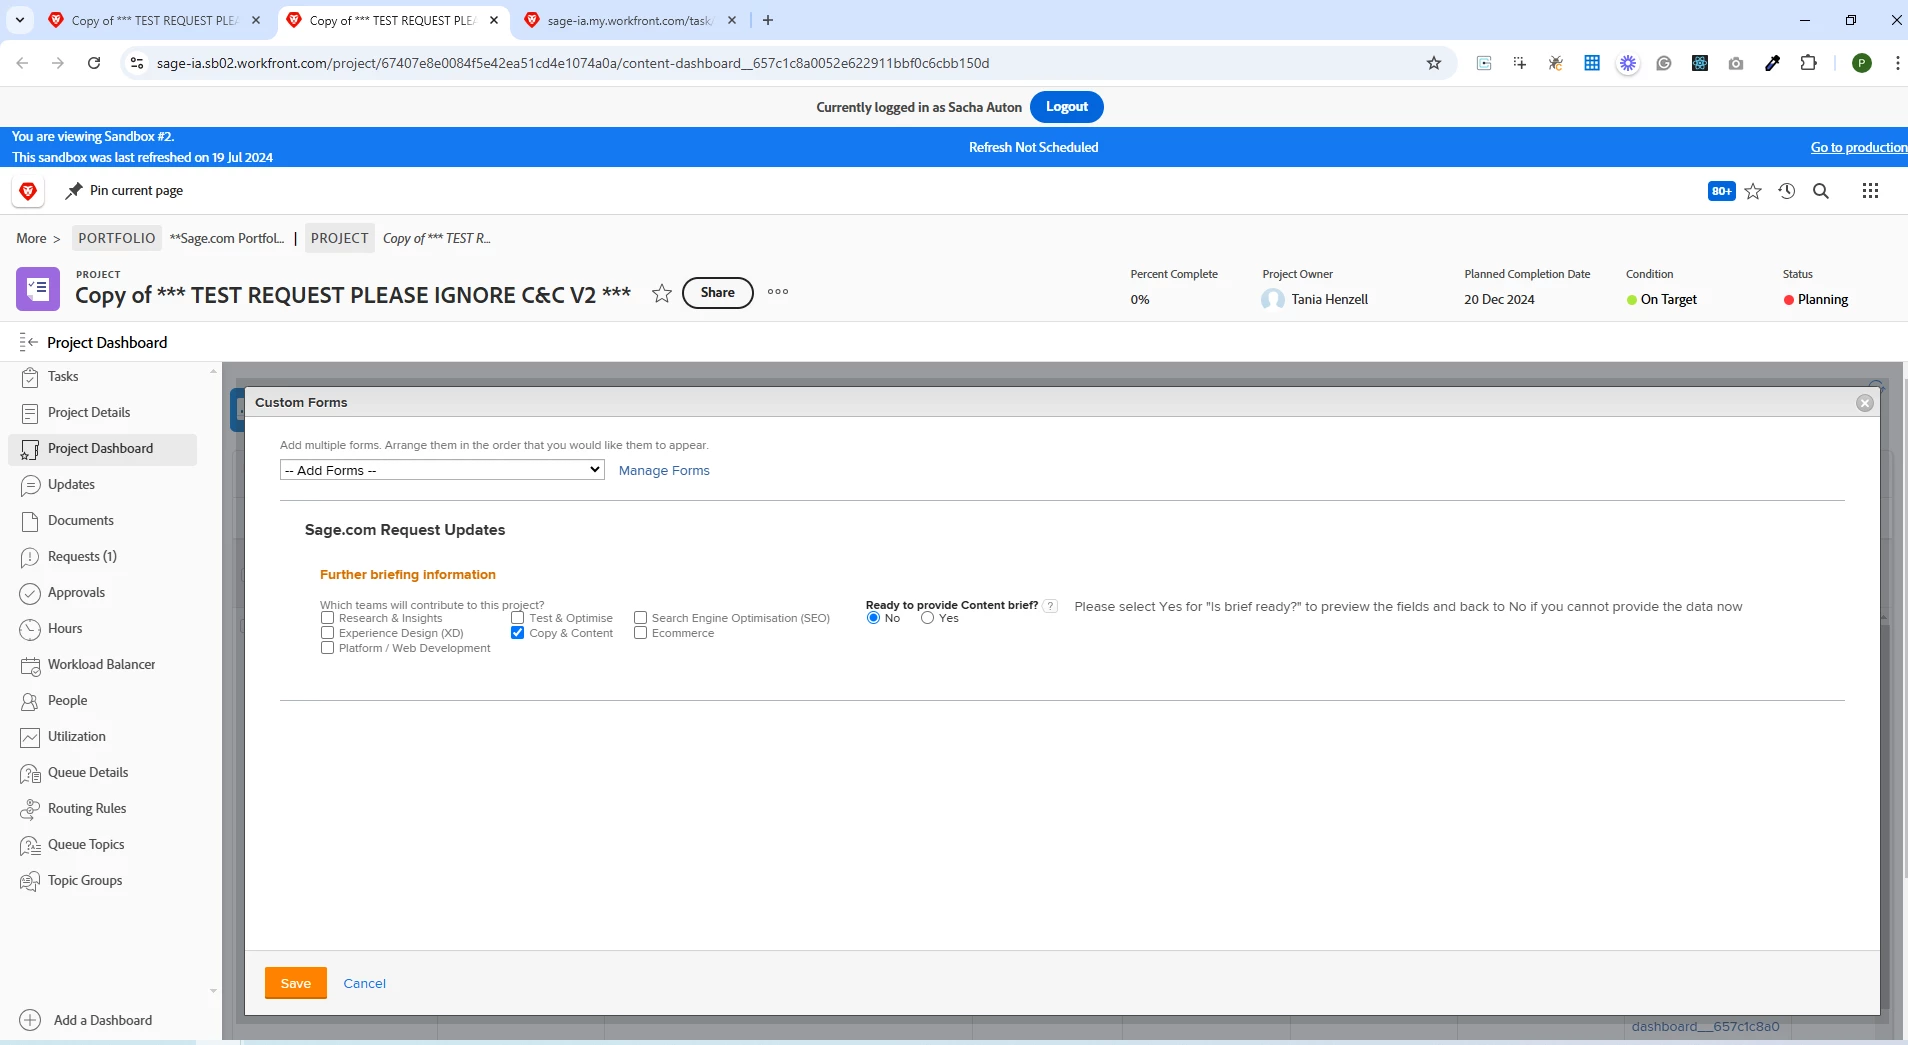1908x1045 pixels.
Task: Click the purple project type icon
Action: click(38, 289)
